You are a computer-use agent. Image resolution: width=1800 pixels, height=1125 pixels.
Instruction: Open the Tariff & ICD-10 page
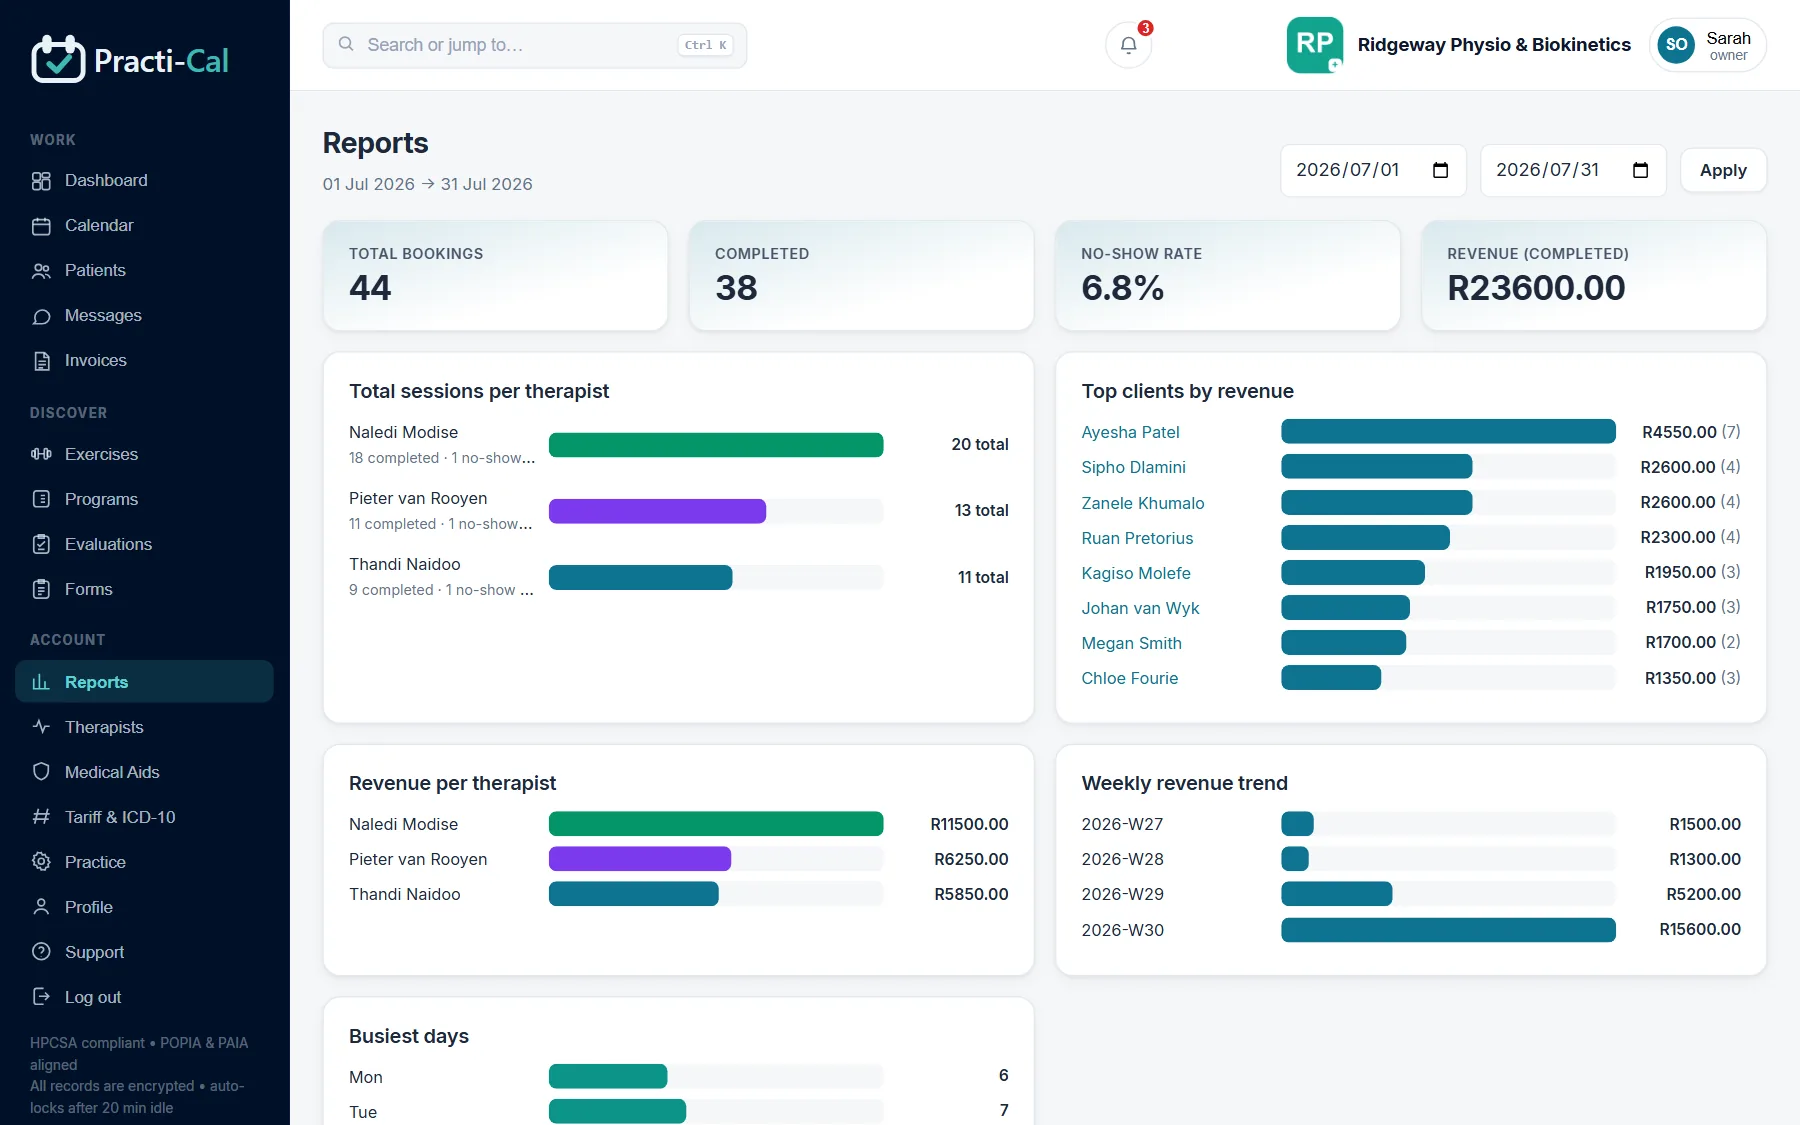coord(144,817)
